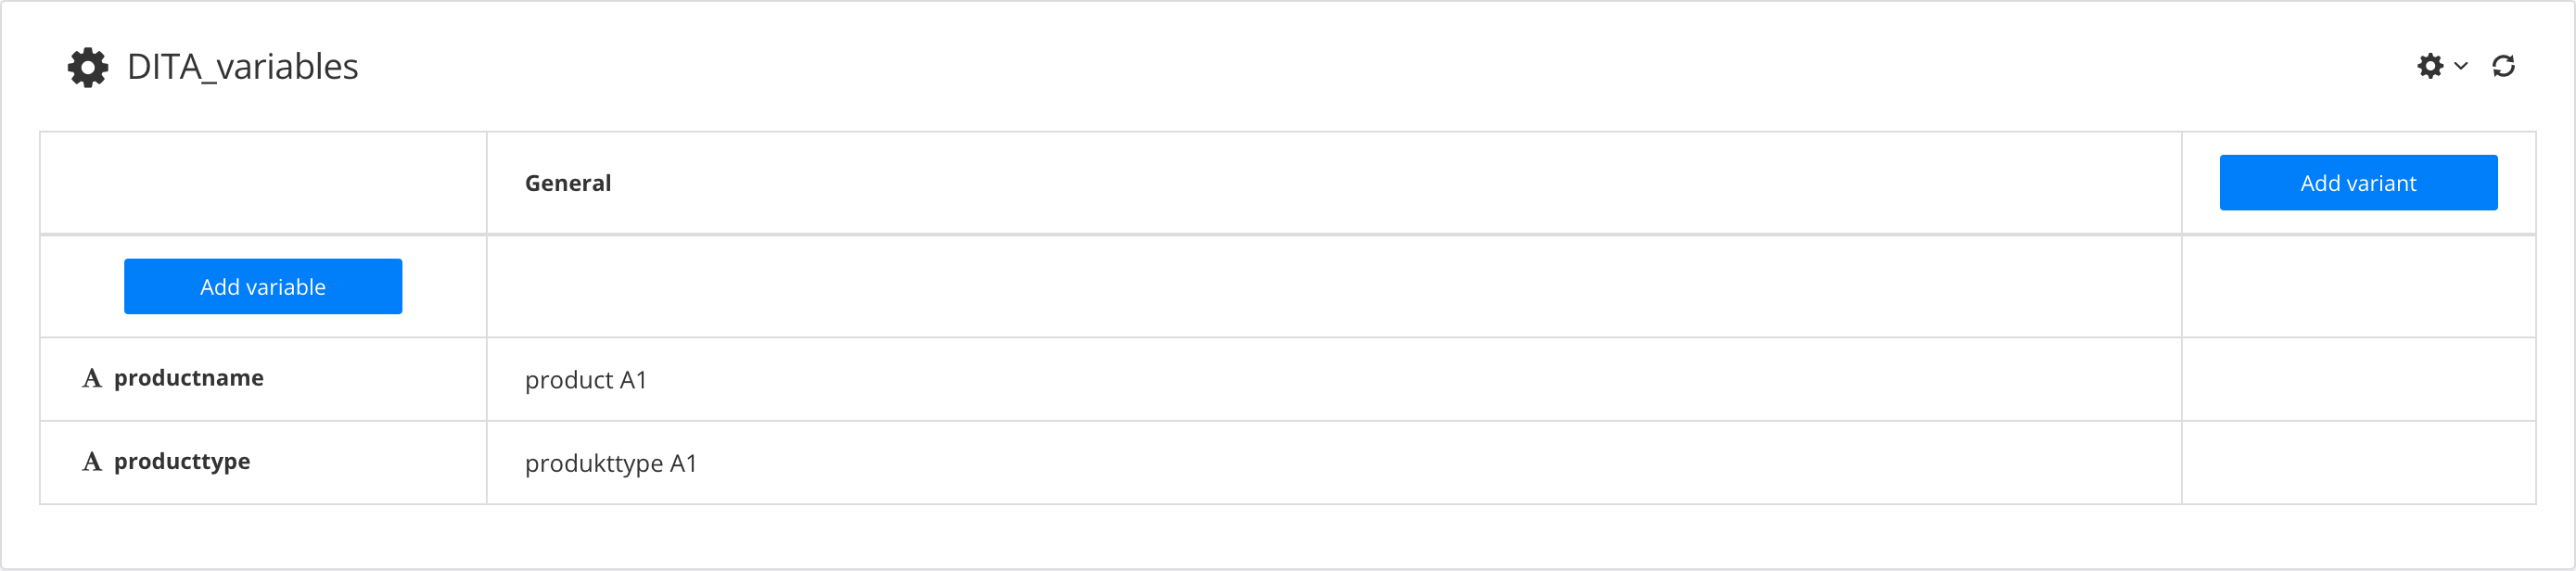Click the gear icon beside DITA_variables title
This screenshot has width=2576, height=571.
tap(88, 67)
